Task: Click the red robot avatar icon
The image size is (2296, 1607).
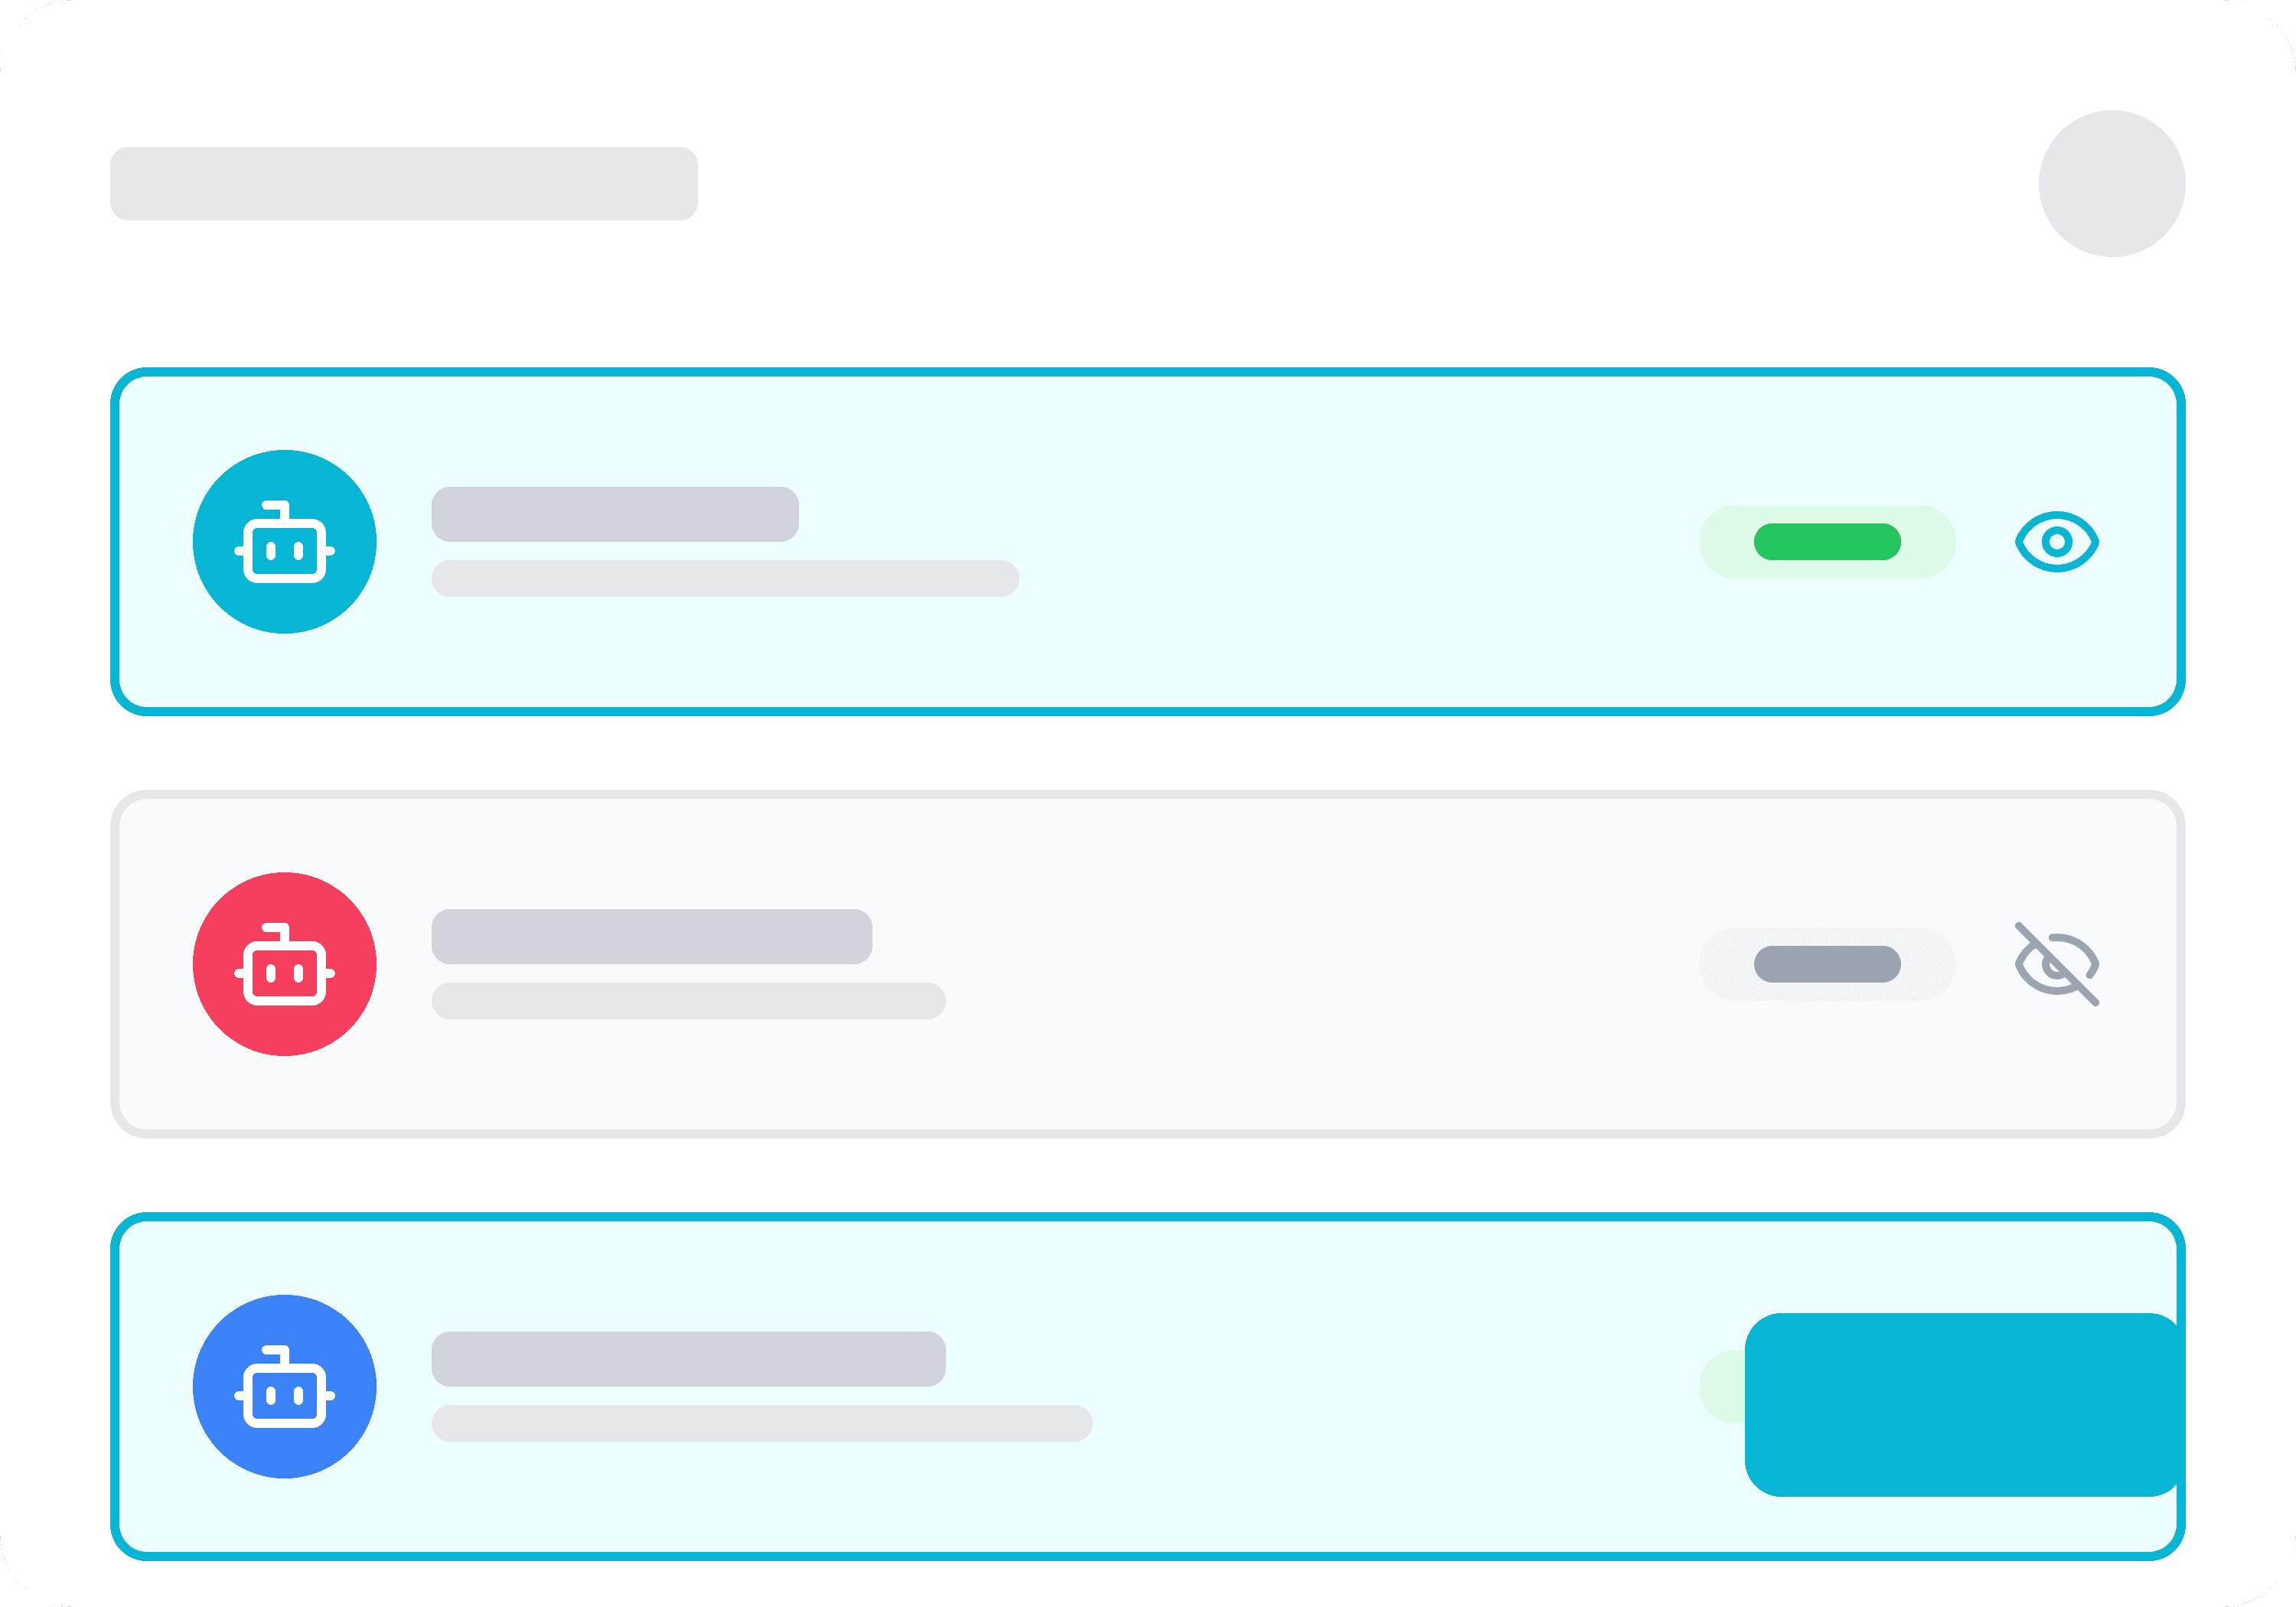Action: [284, 964]
